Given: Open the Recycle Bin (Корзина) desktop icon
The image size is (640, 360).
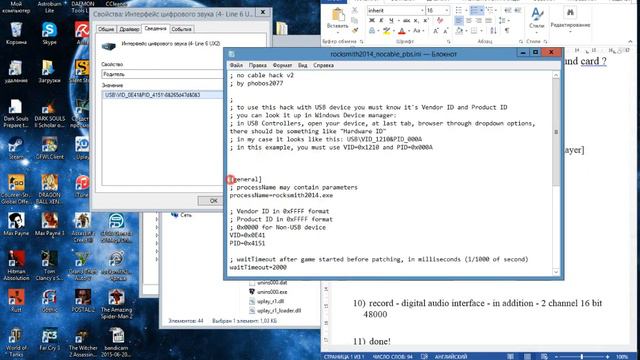Looking at the screenshot, I should pyautogui.click(x=16, y=33).
